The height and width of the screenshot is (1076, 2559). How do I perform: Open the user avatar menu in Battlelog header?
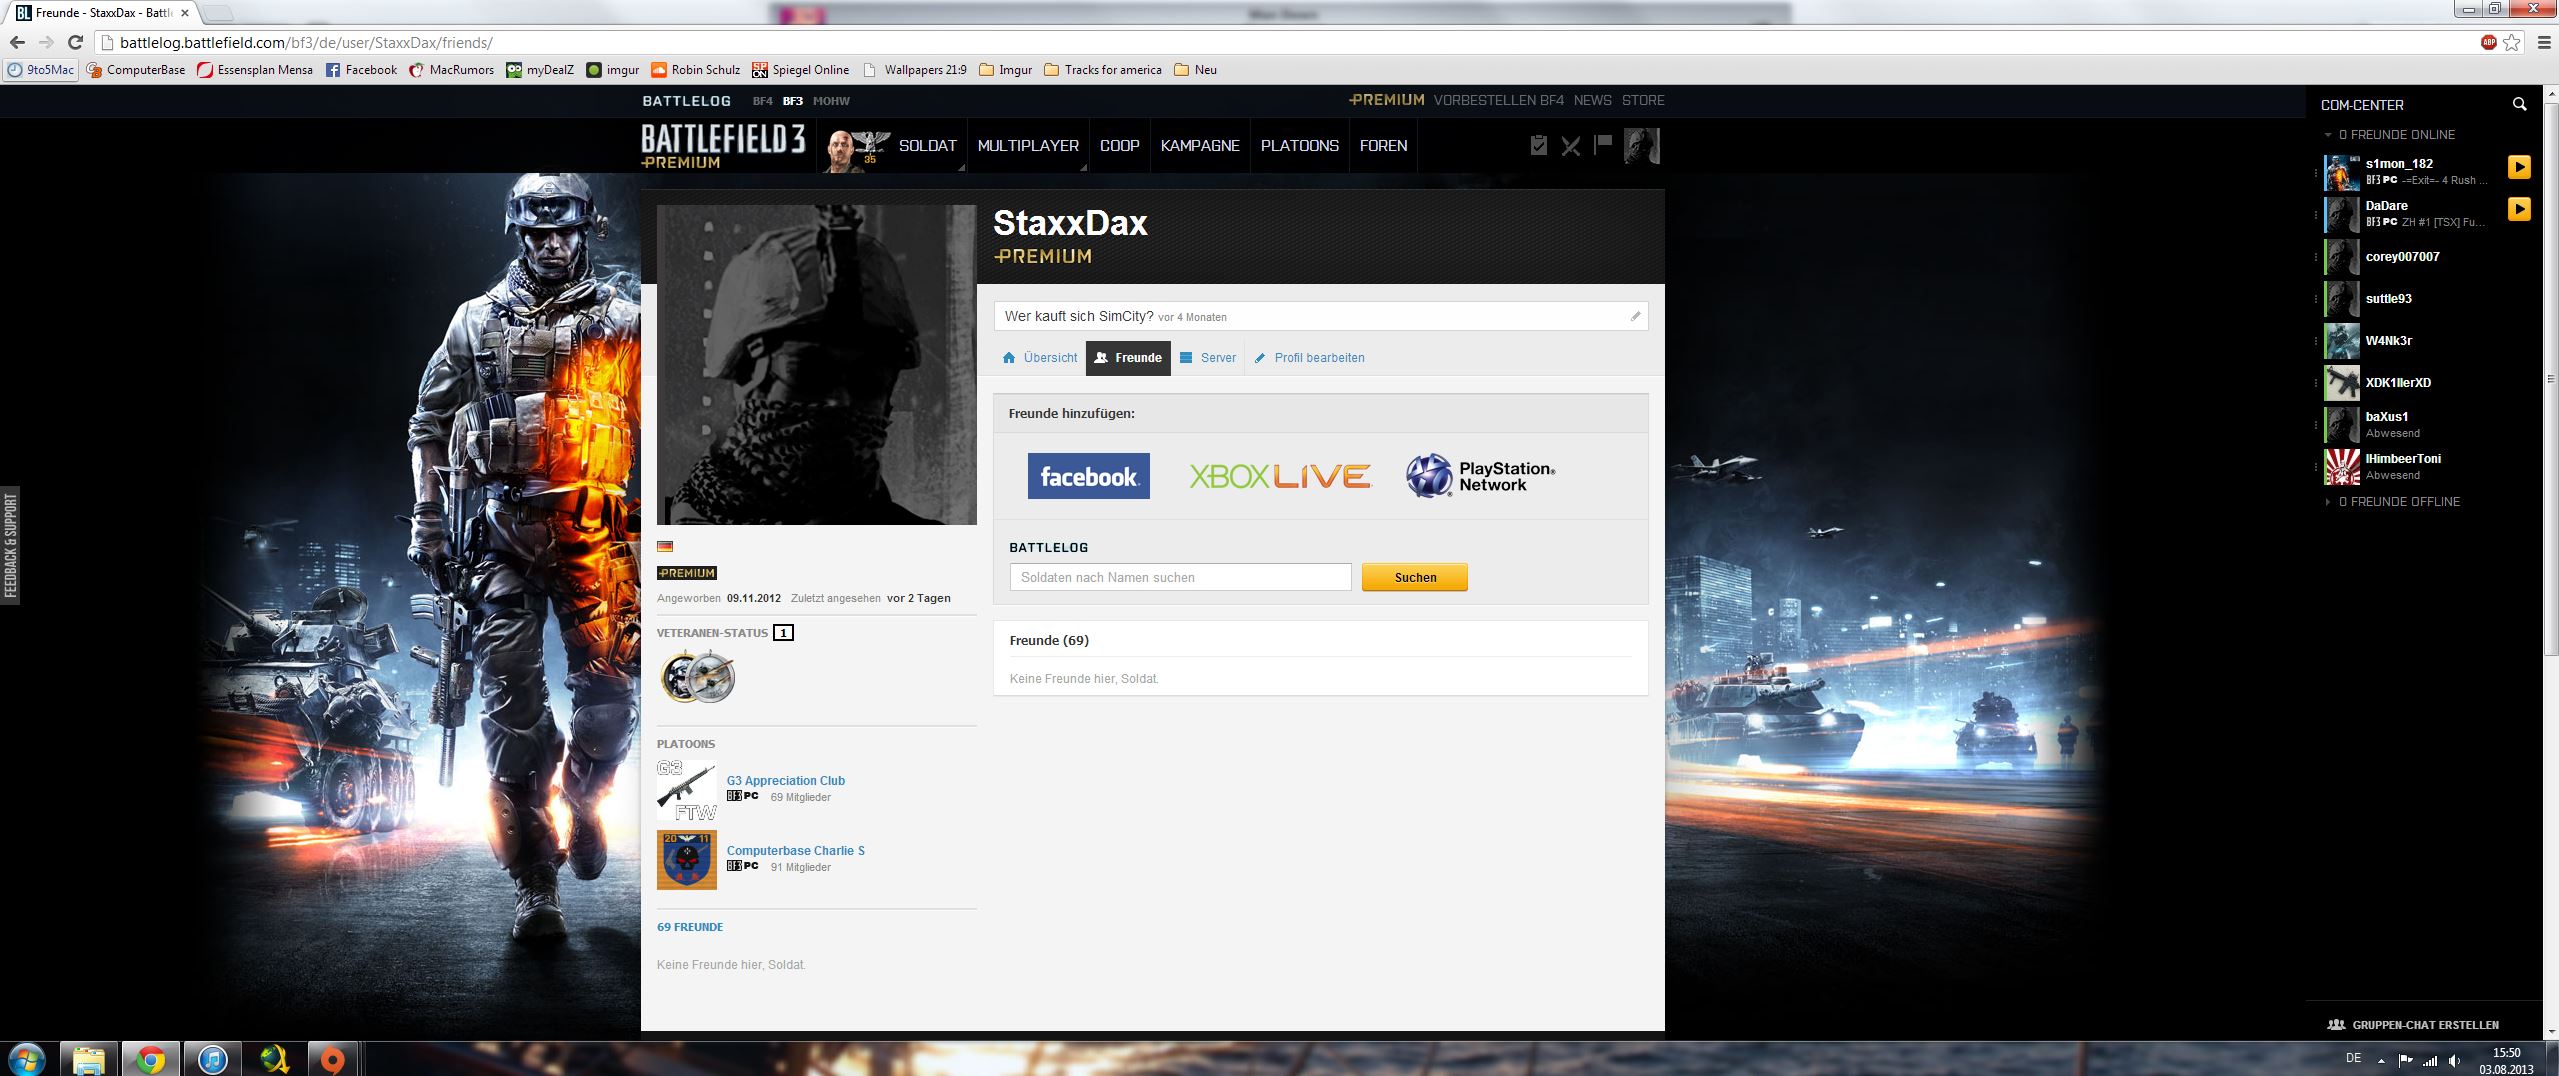pyautogui.click(x=1642, y=146)
